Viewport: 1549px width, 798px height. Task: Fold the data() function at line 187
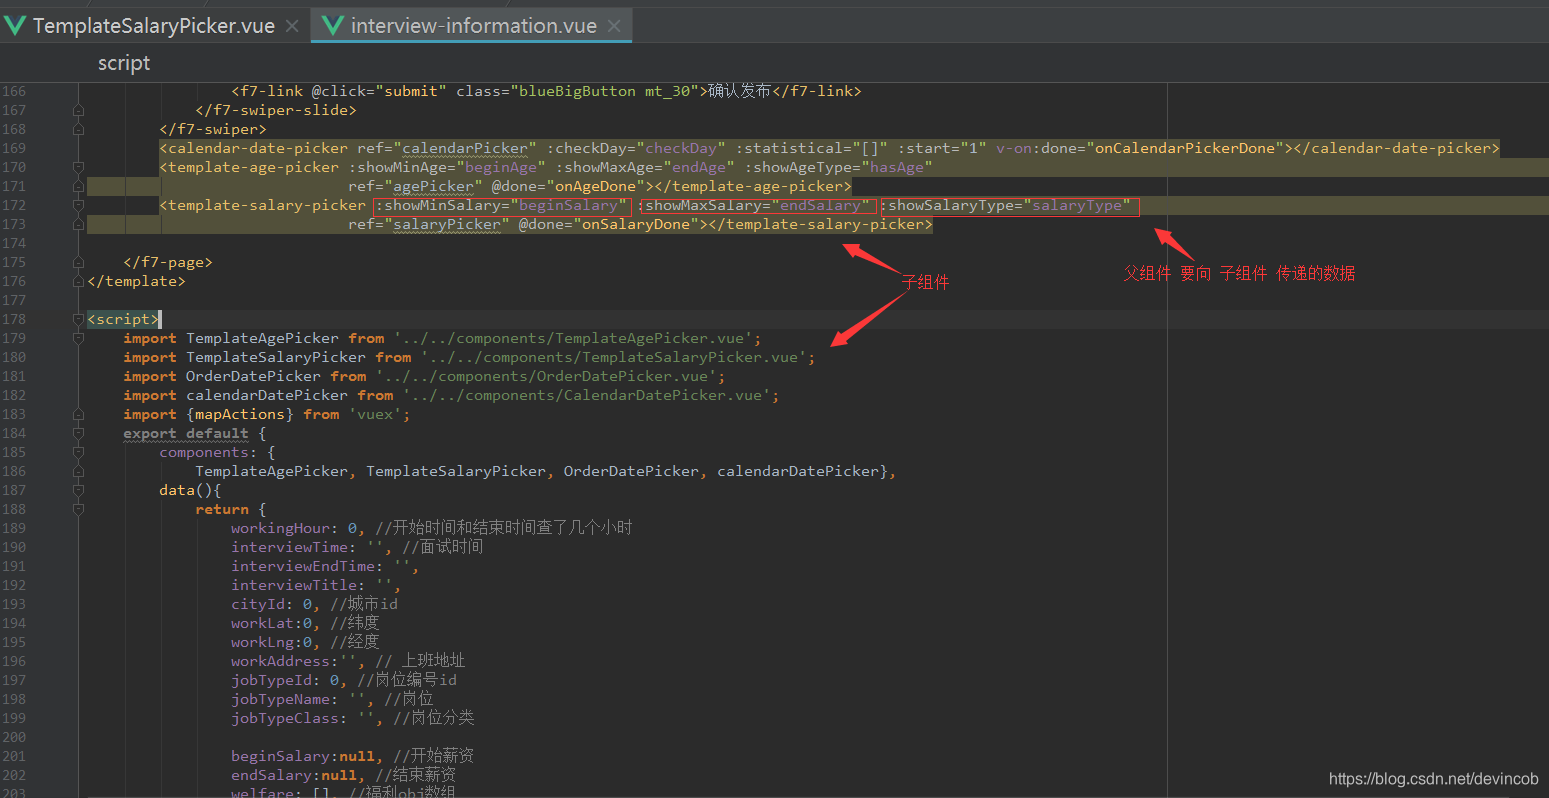coord(78,490)
